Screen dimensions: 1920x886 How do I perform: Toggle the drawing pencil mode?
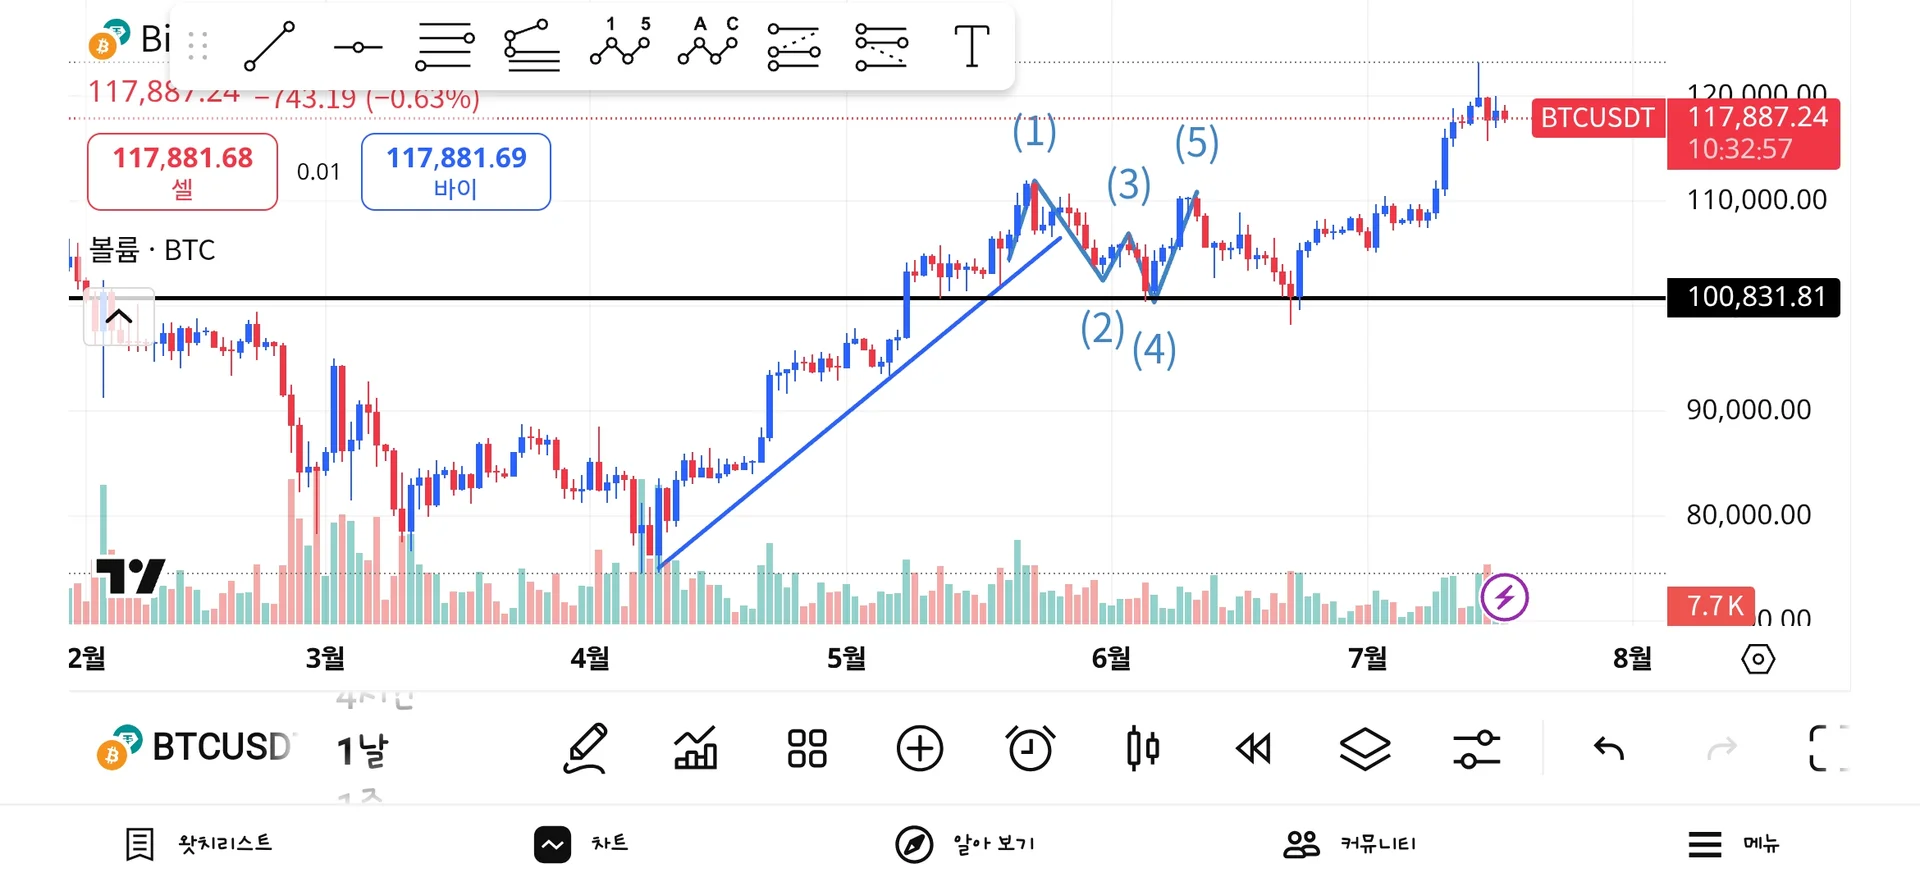586,748
